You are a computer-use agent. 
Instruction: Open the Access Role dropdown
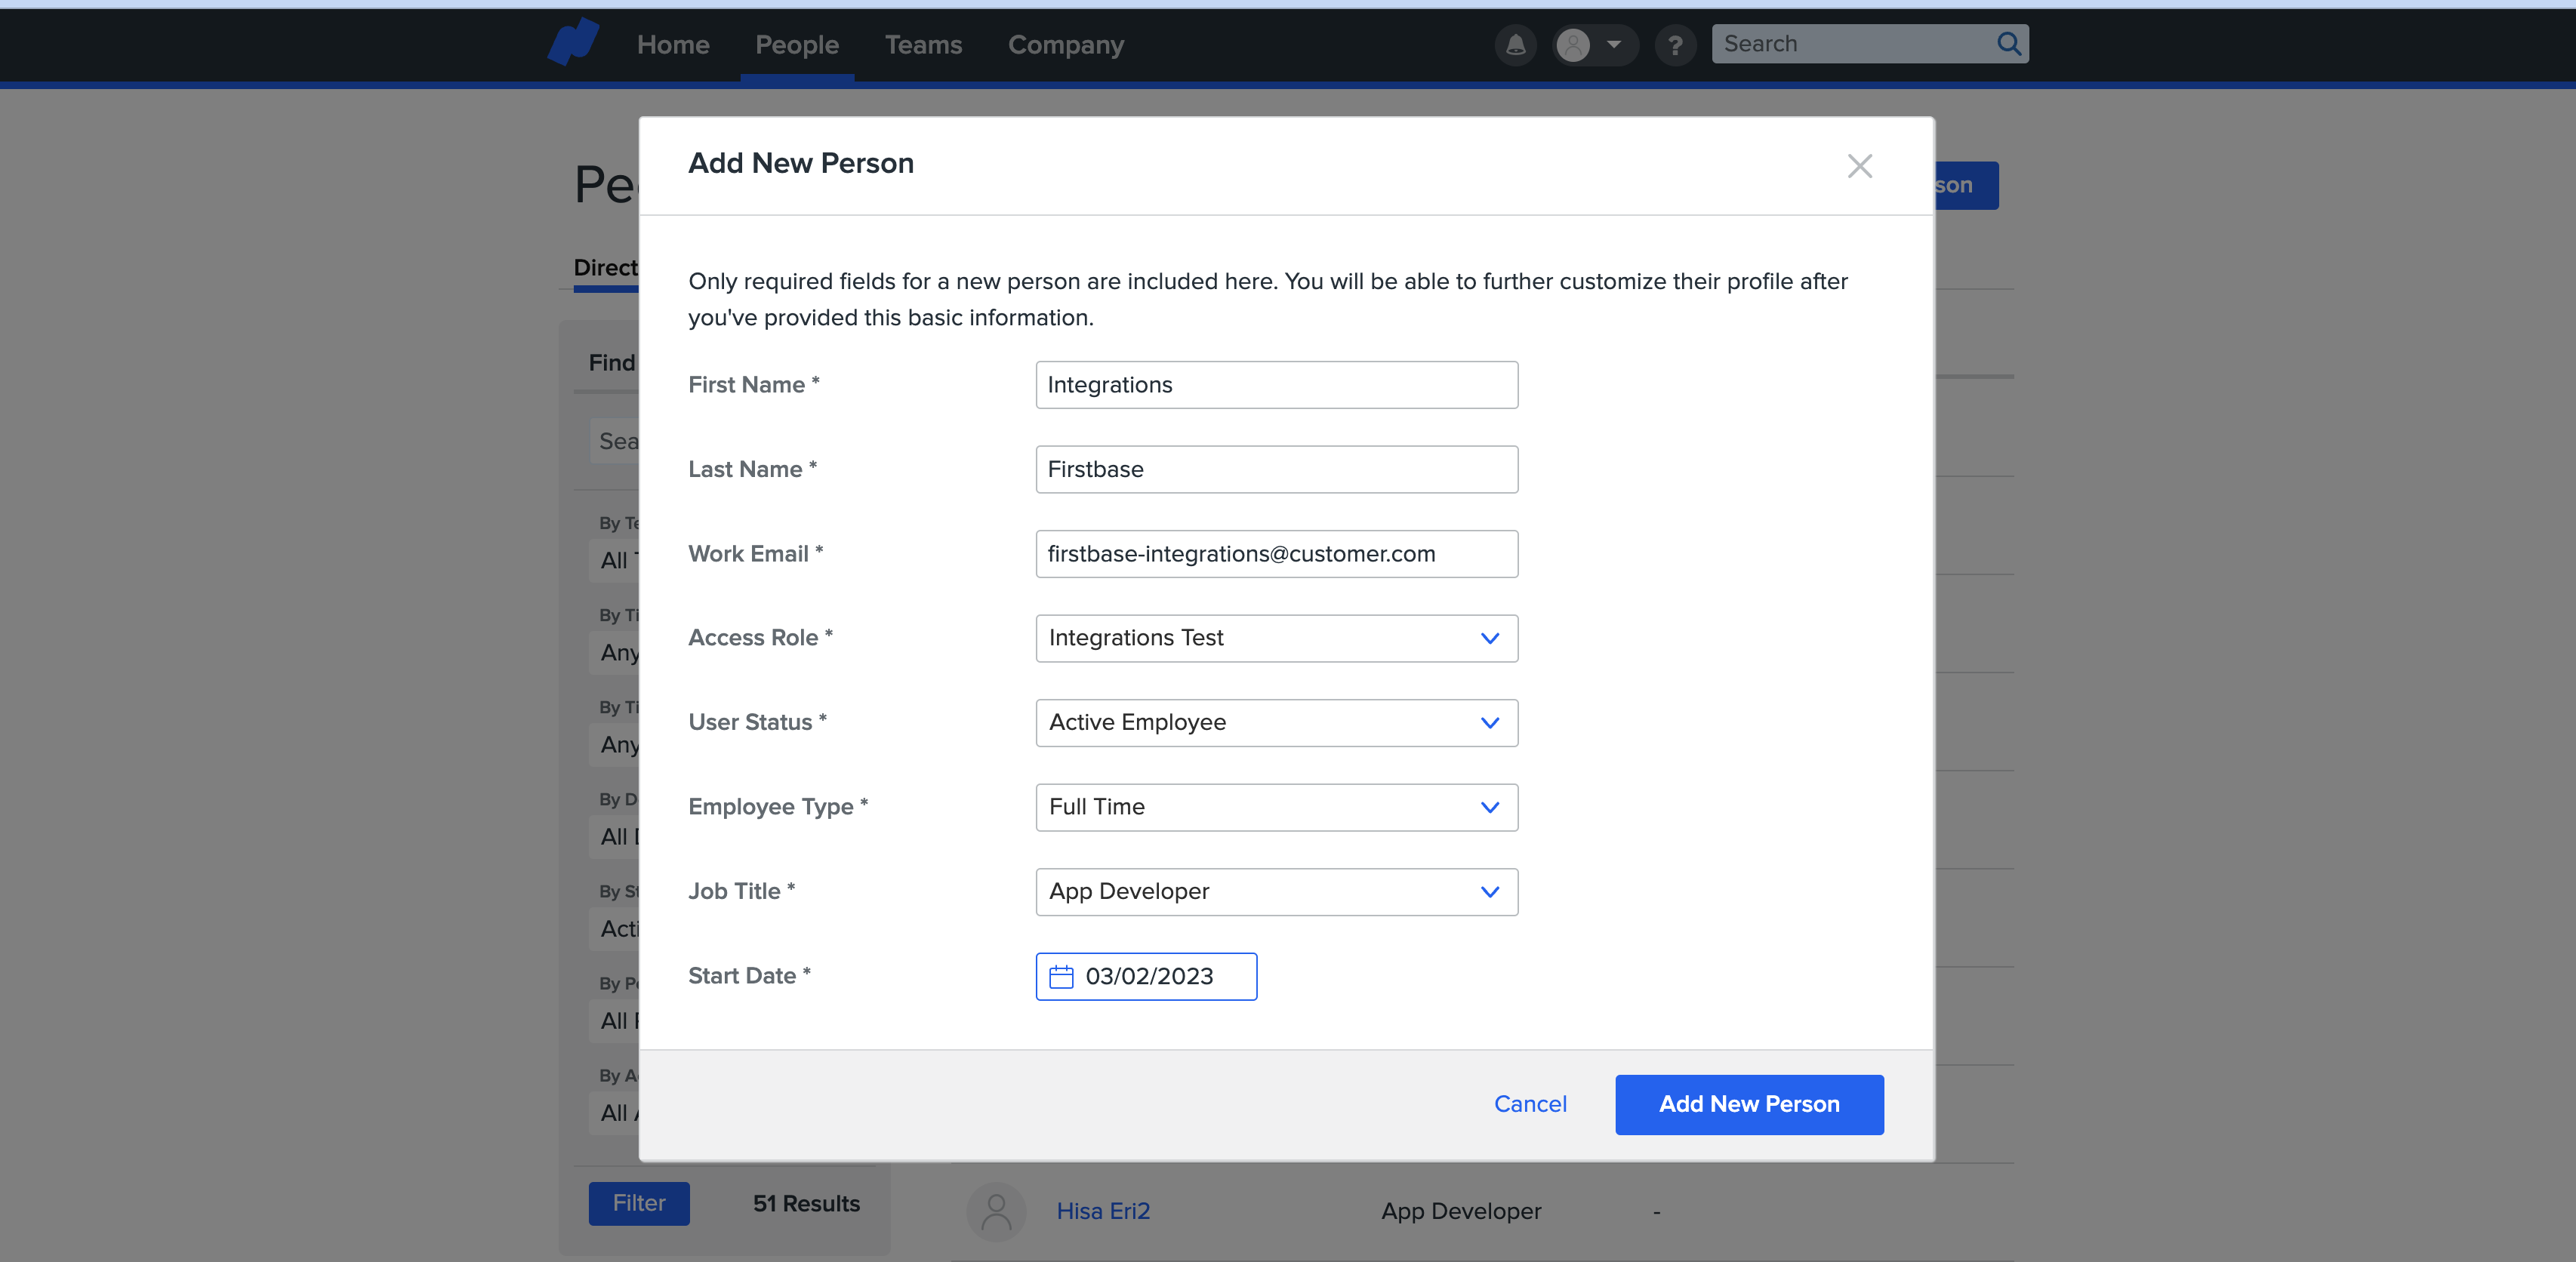click(1276, 639)
